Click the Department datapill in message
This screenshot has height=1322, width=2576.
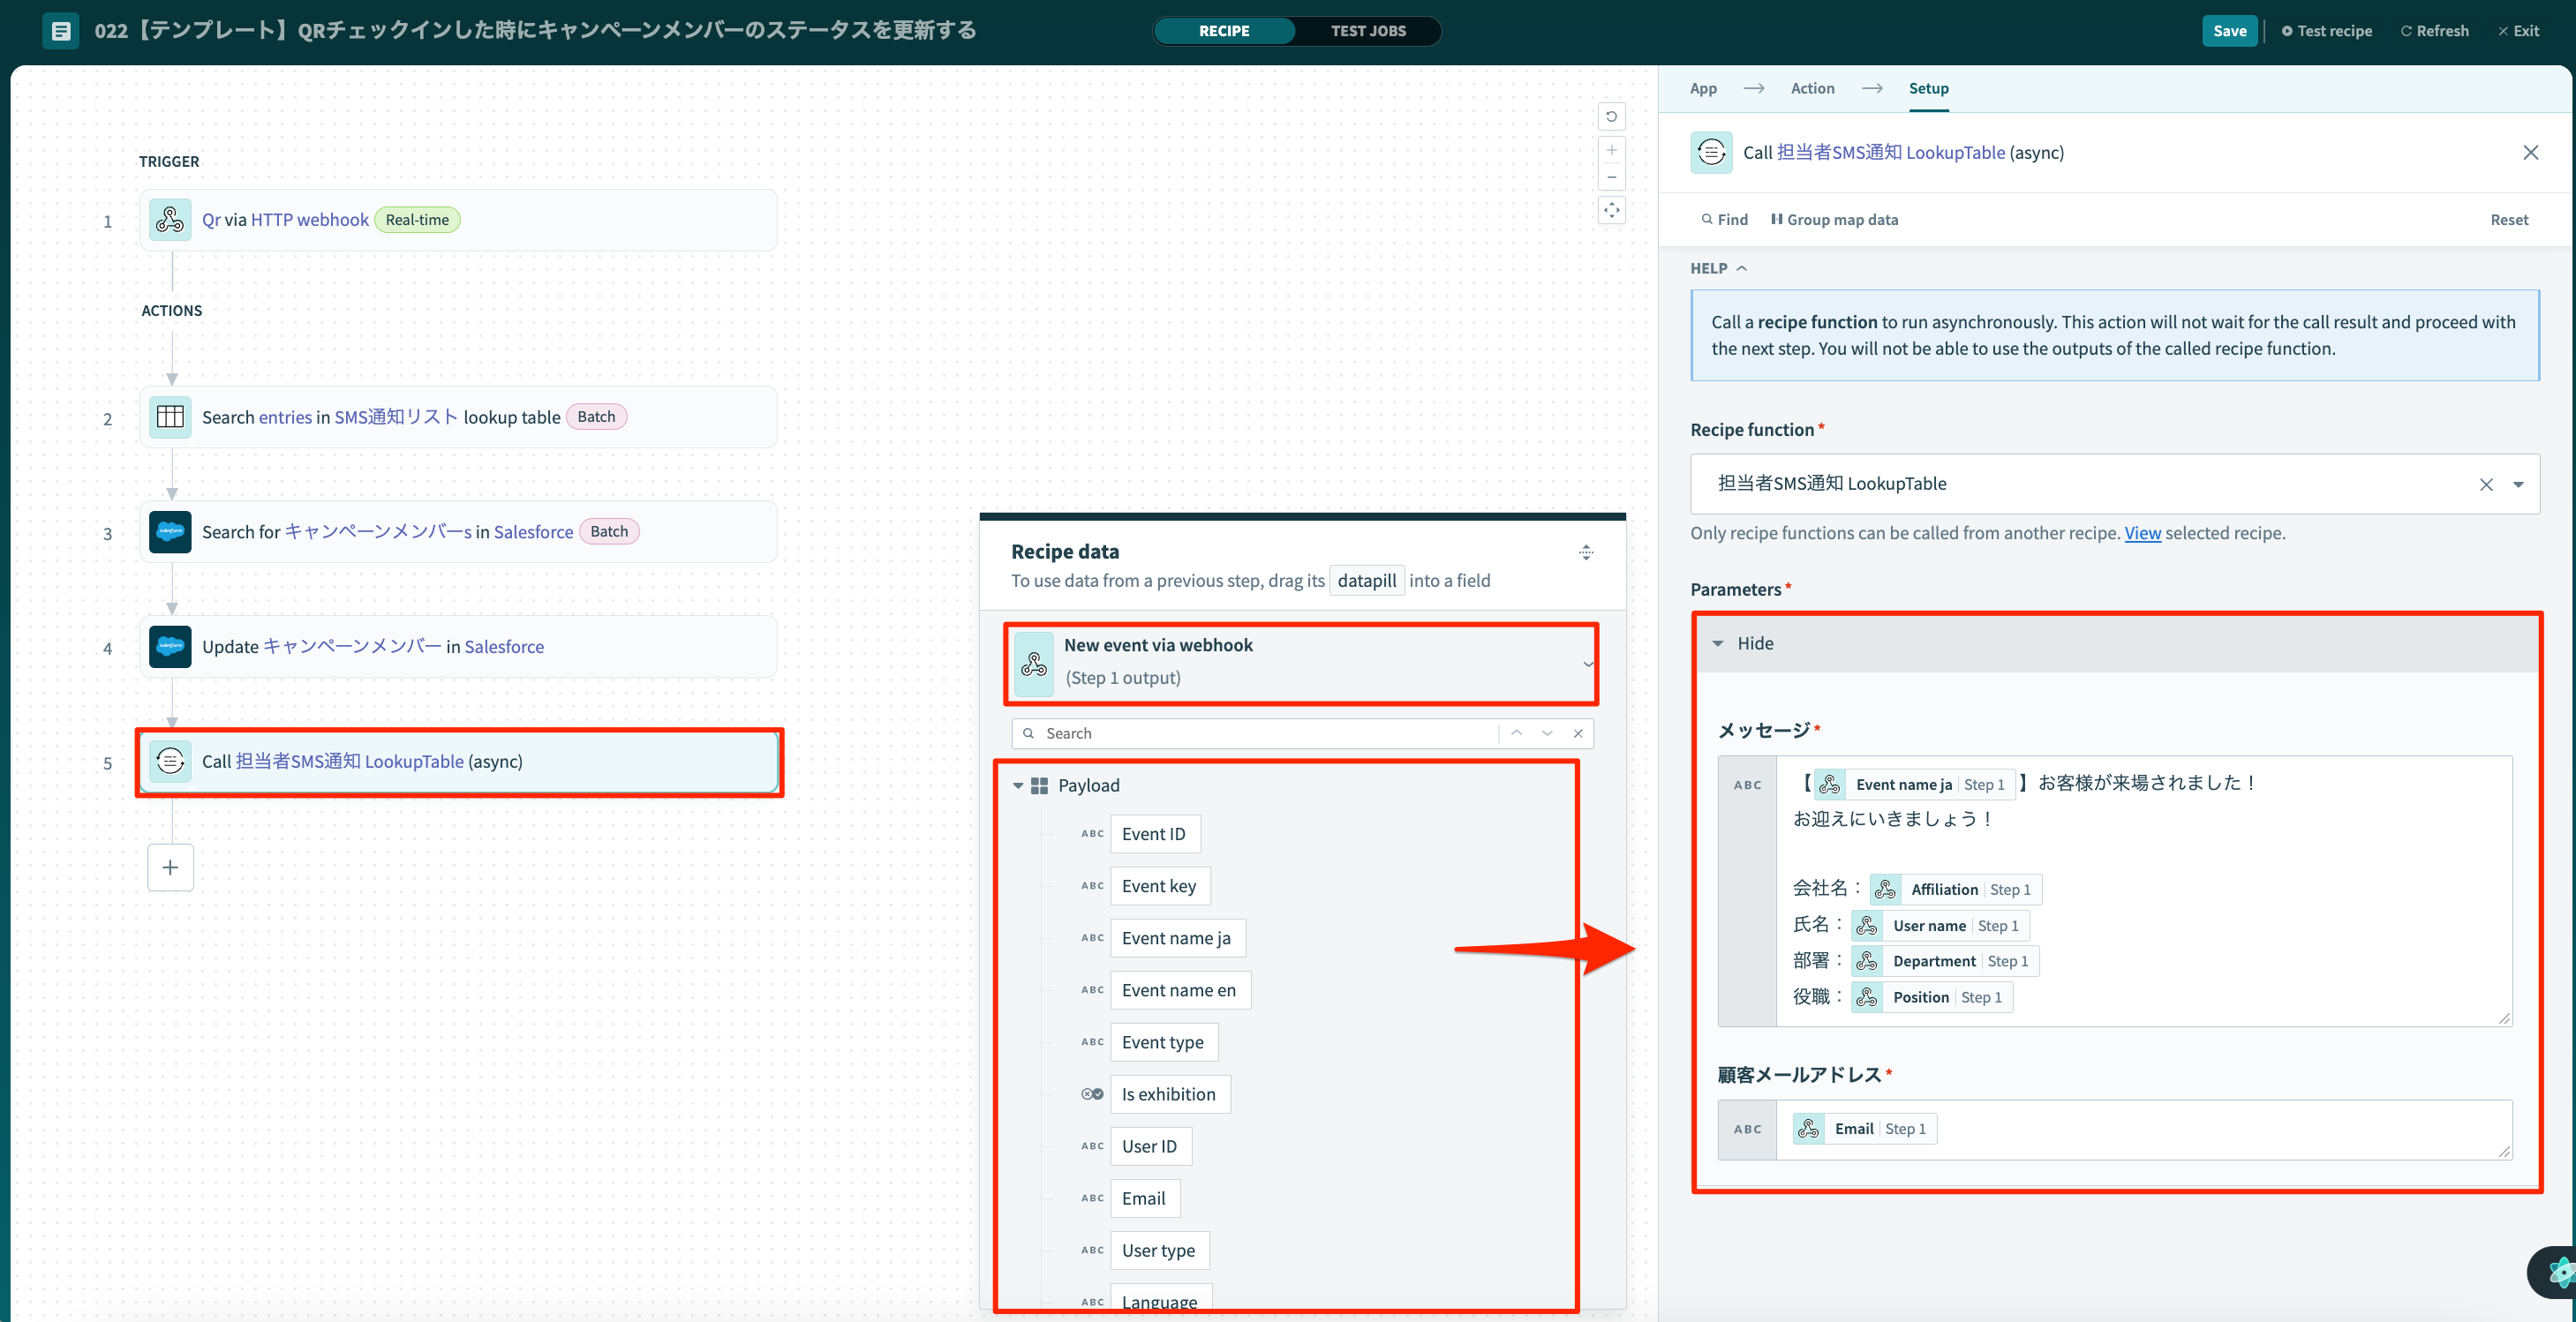[1945, 961]
